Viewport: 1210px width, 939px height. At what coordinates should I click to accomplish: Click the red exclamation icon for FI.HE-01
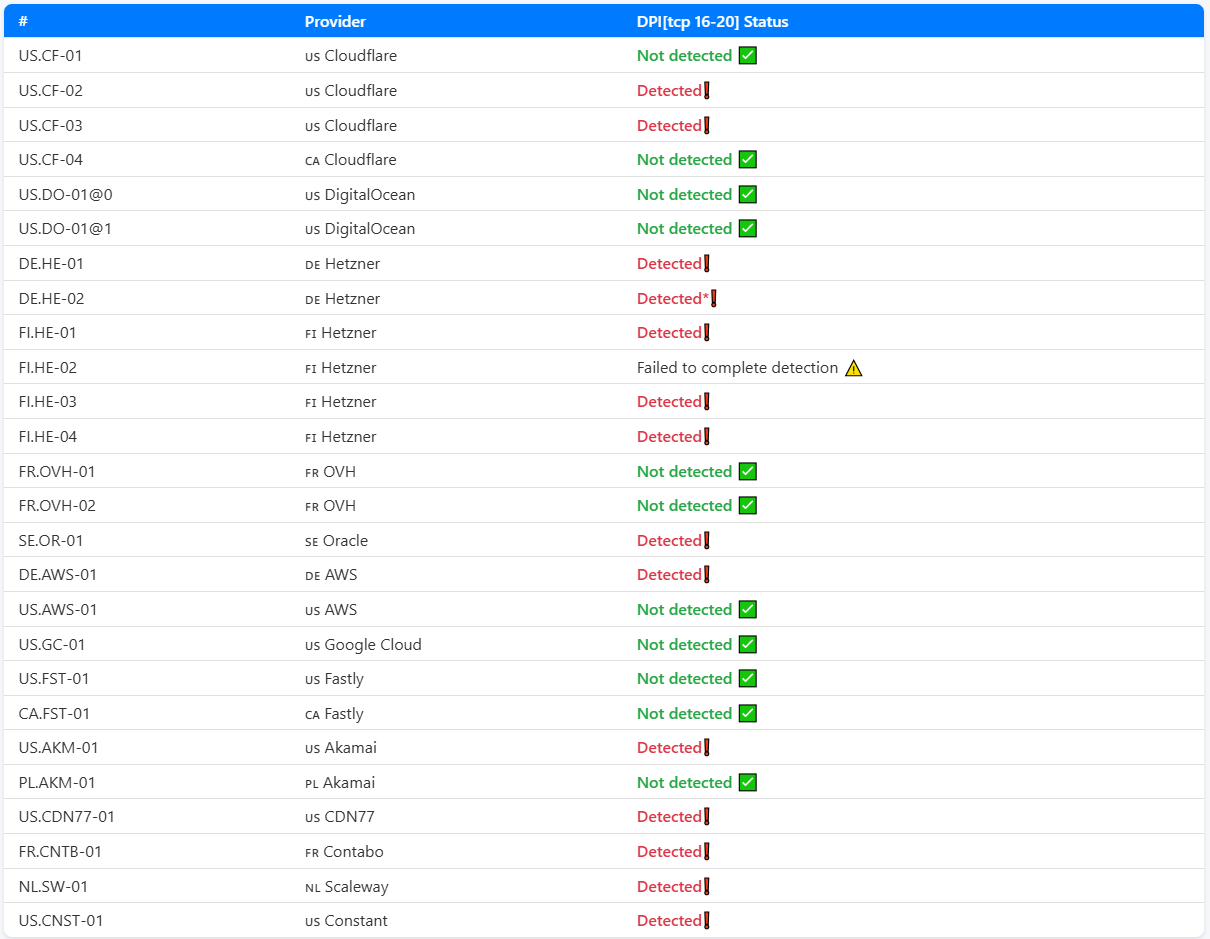tap(707, 333)
